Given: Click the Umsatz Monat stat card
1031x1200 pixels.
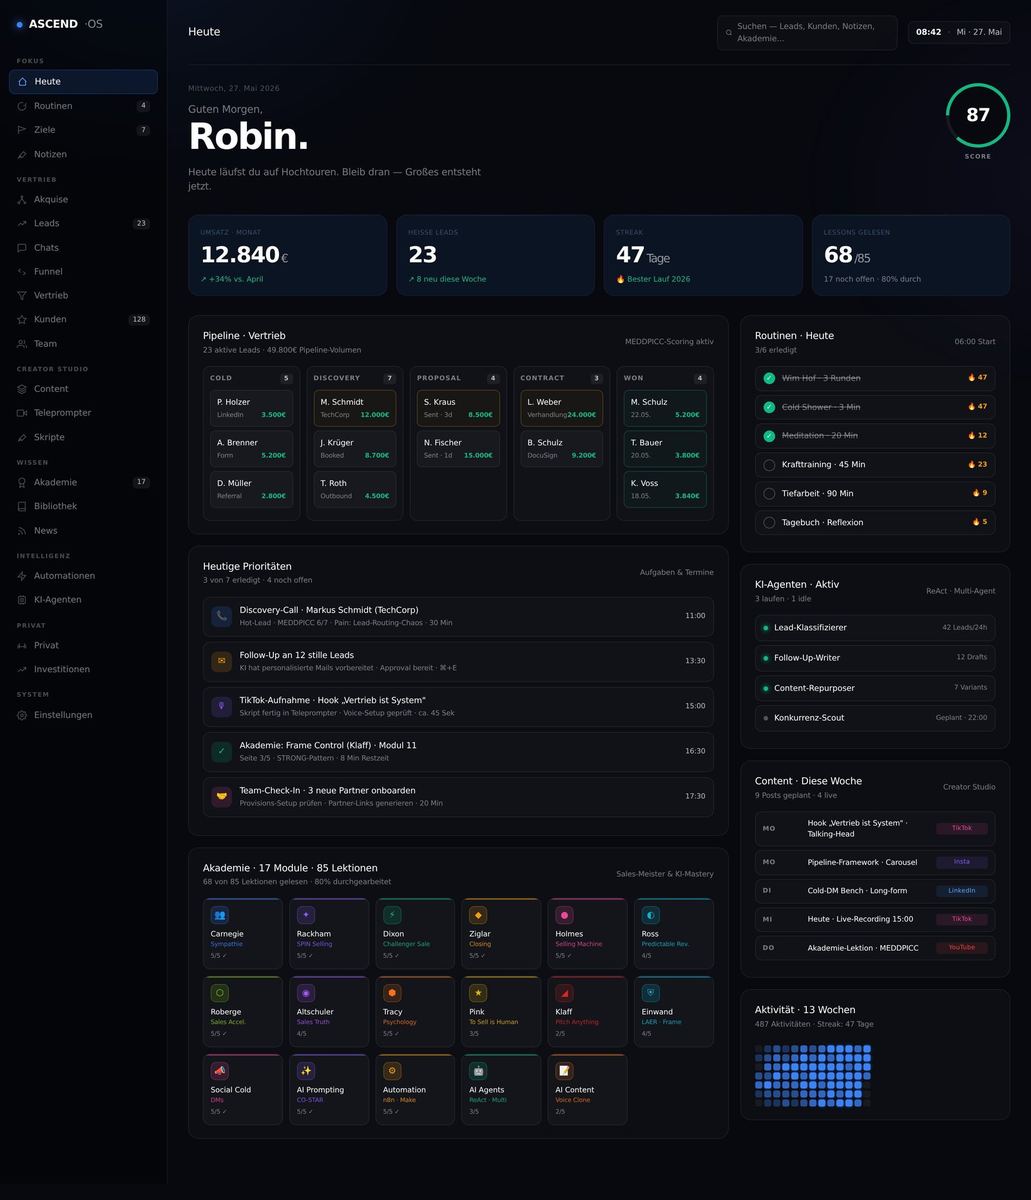Looking at the screenshot, I should 287,255.
